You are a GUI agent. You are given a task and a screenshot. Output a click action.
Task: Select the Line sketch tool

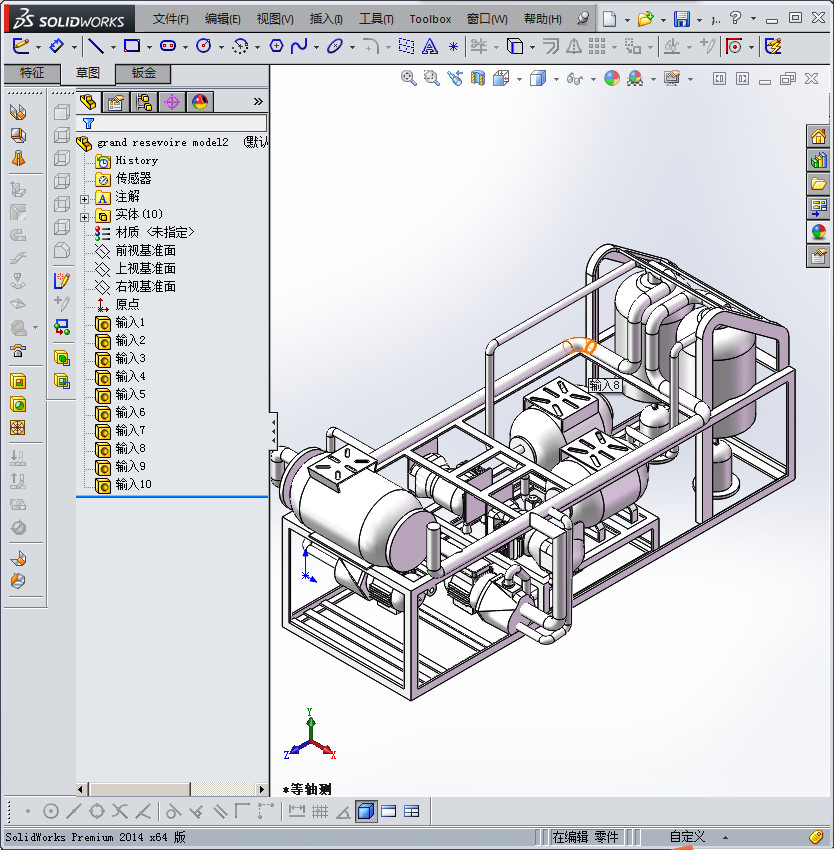click(x=96, y=47)
